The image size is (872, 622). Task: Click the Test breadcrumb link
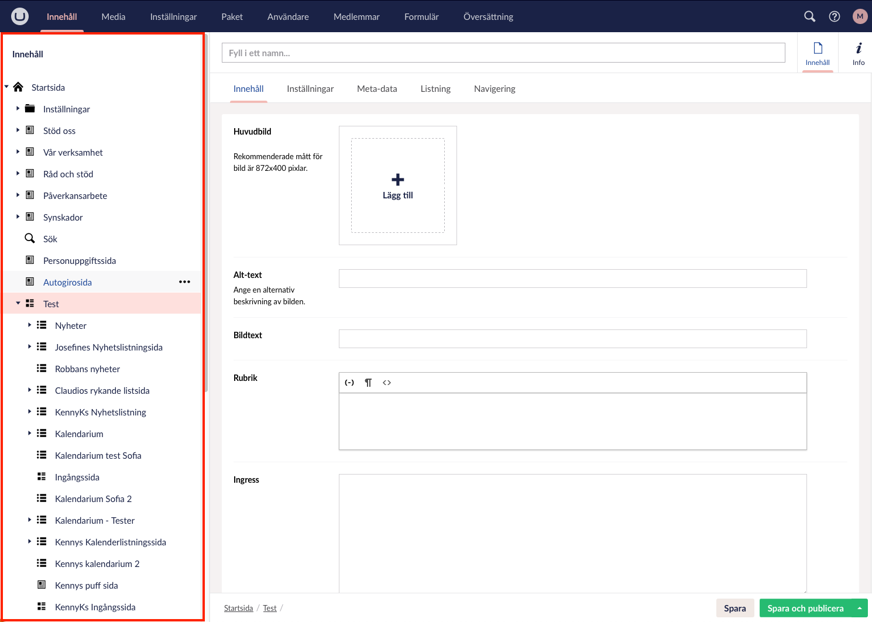tap(270, 608)
